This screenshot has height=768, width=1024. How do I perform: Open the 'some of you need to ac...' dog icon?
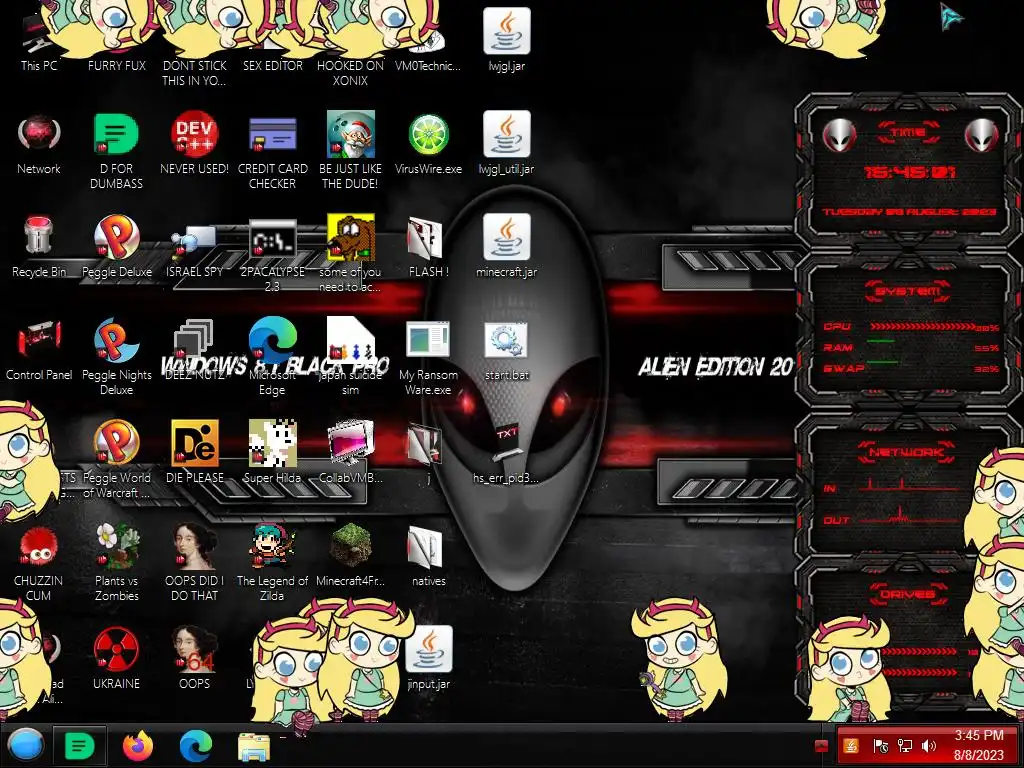pos(351,237)
